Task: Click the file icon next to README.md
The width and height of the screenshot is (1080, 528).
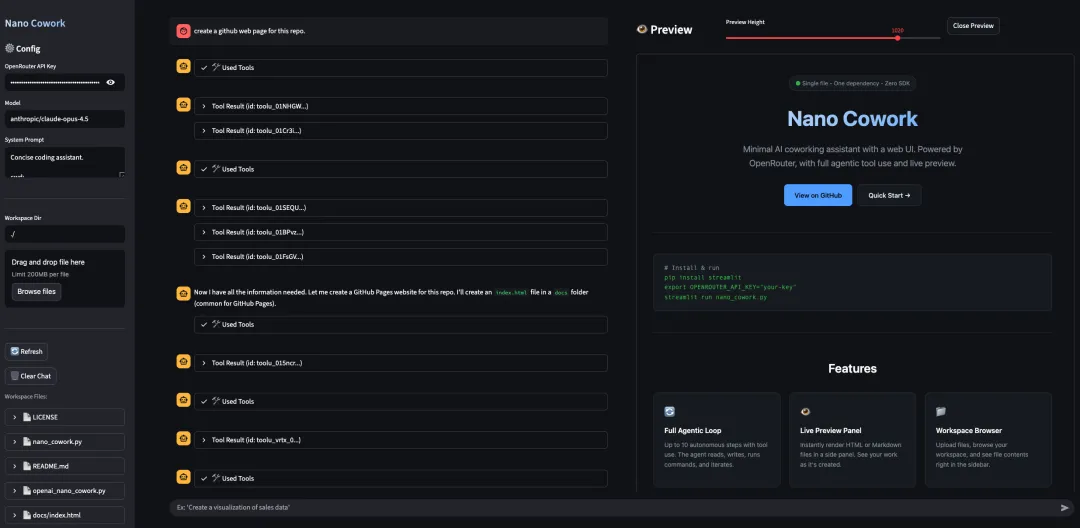Action: [x=28, y=466]
